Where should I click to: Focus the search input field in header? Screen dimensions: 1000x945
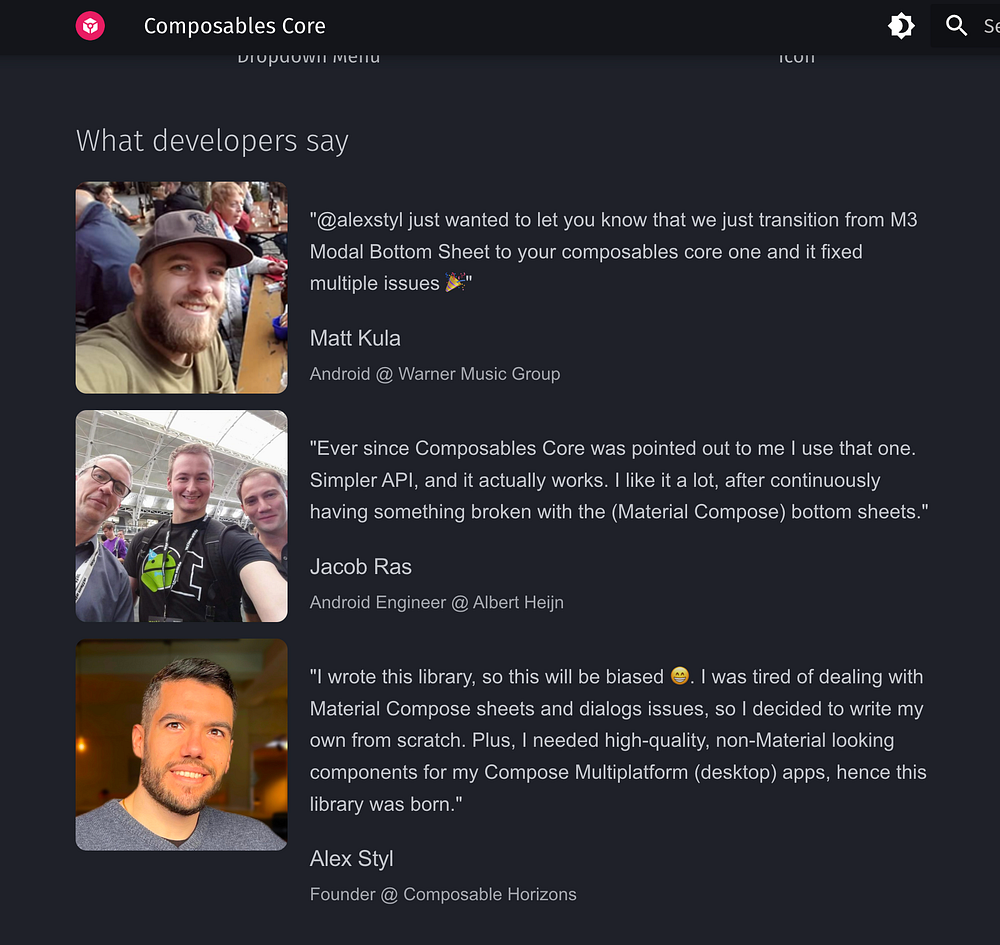pyautogui.click(x=965, y=26)
